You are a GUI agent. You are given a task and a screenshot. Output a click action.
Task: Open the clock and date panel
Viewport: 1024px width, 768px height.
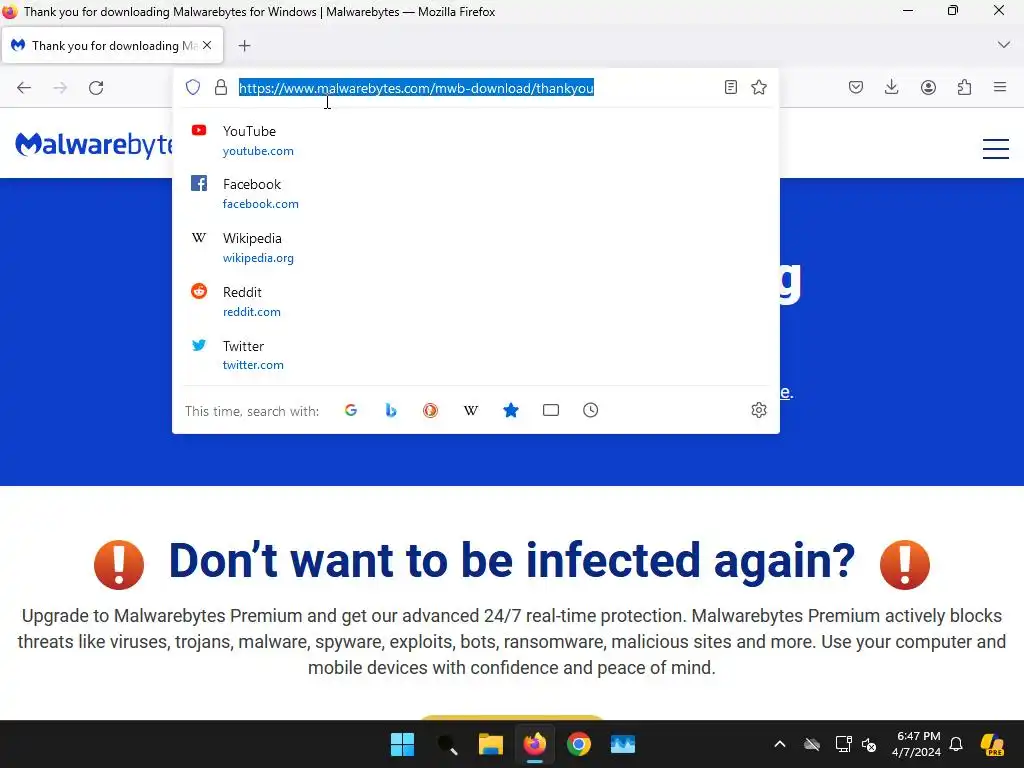pyautogui.click(x=918, y=744)
